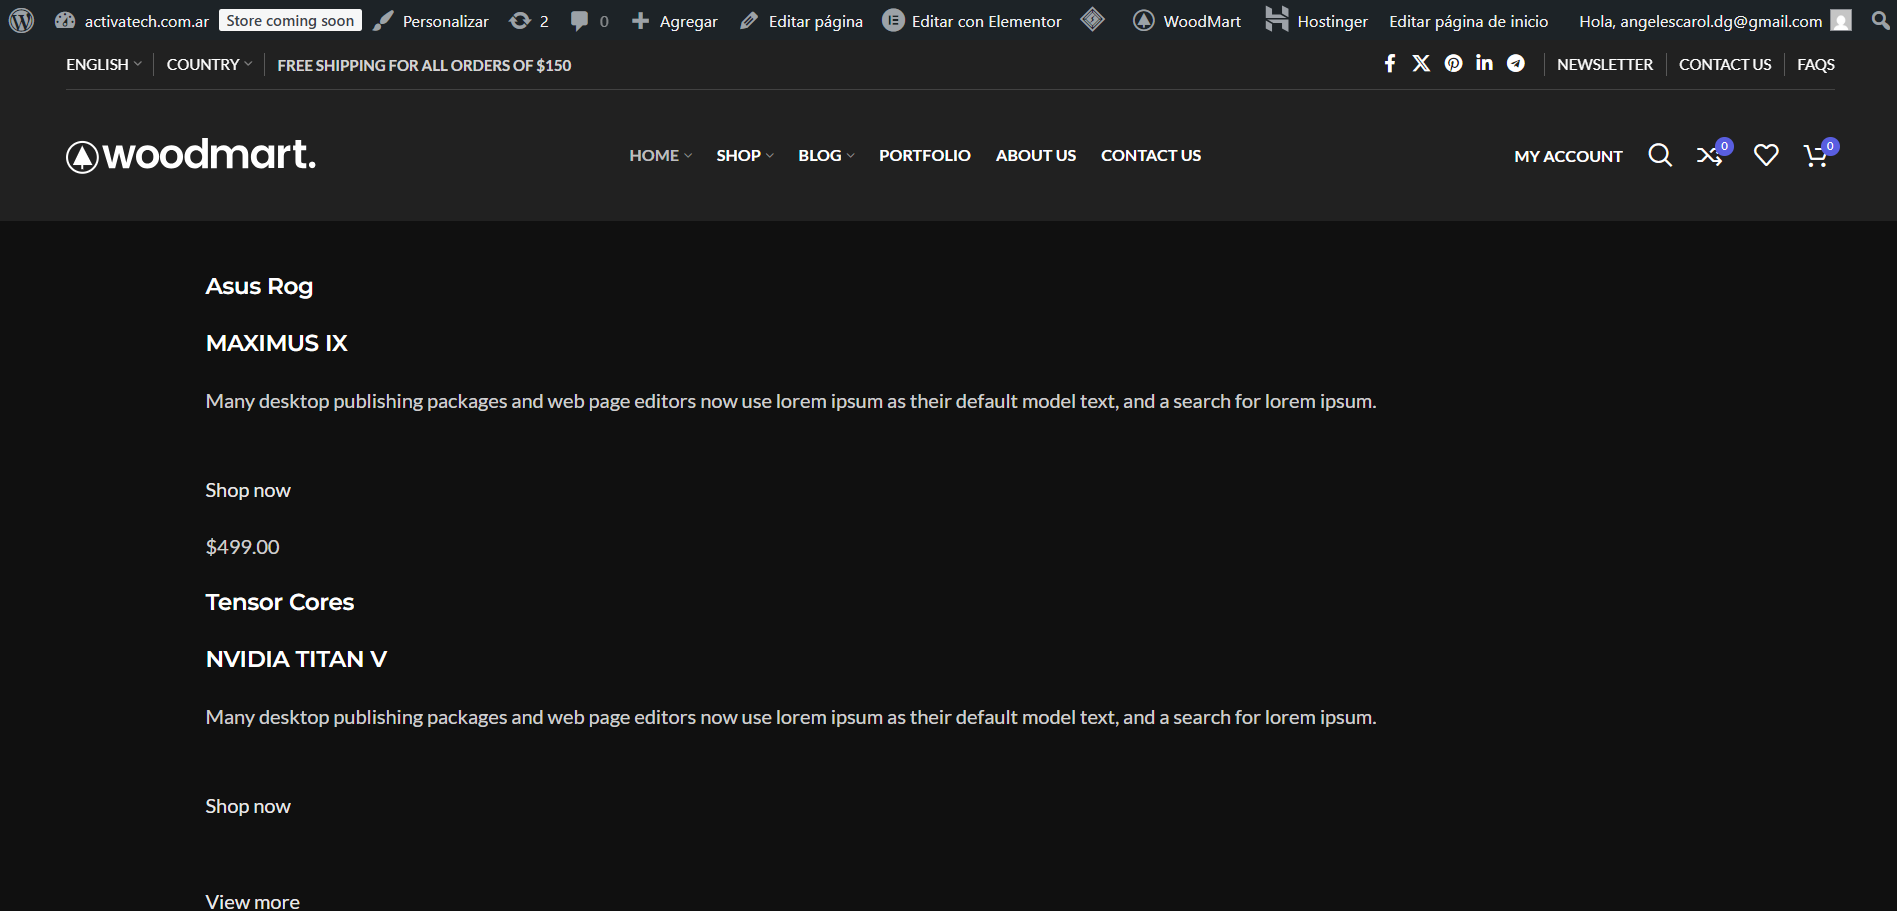1897x911 pixels.
Task: Open the About Us menu item
Action: [1035, 155]
